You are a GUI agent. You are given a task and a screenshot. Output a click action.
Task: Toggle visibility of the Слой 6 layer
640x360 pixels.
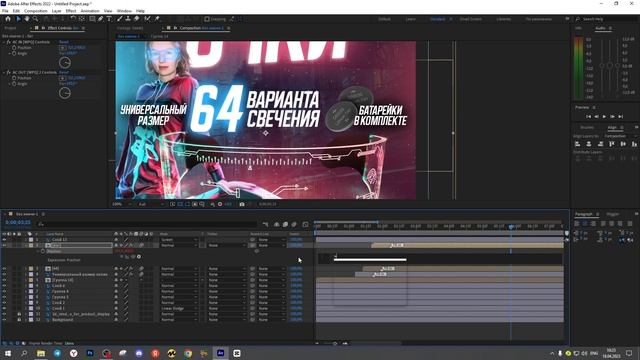[4, 286]
